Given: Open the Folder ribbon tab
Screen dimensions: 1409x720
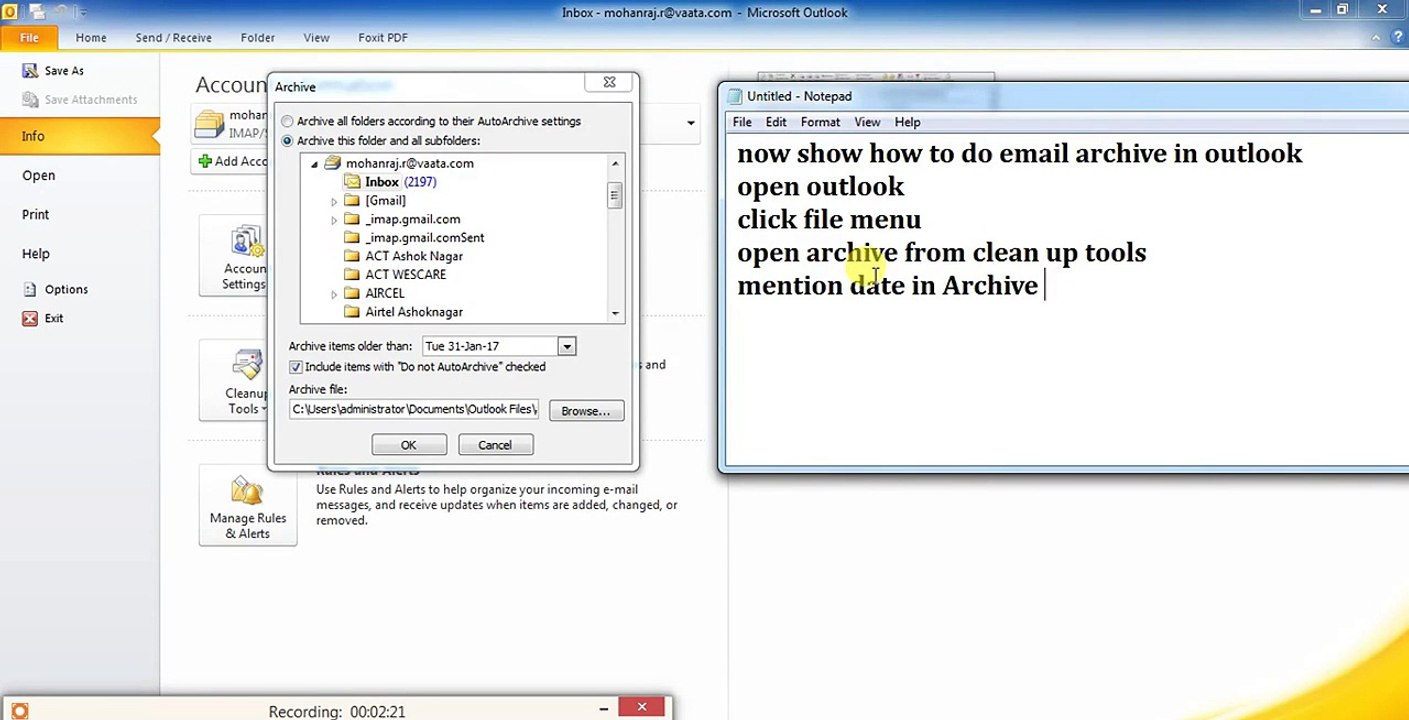Looking at the screenshot, I should point(258,37).
